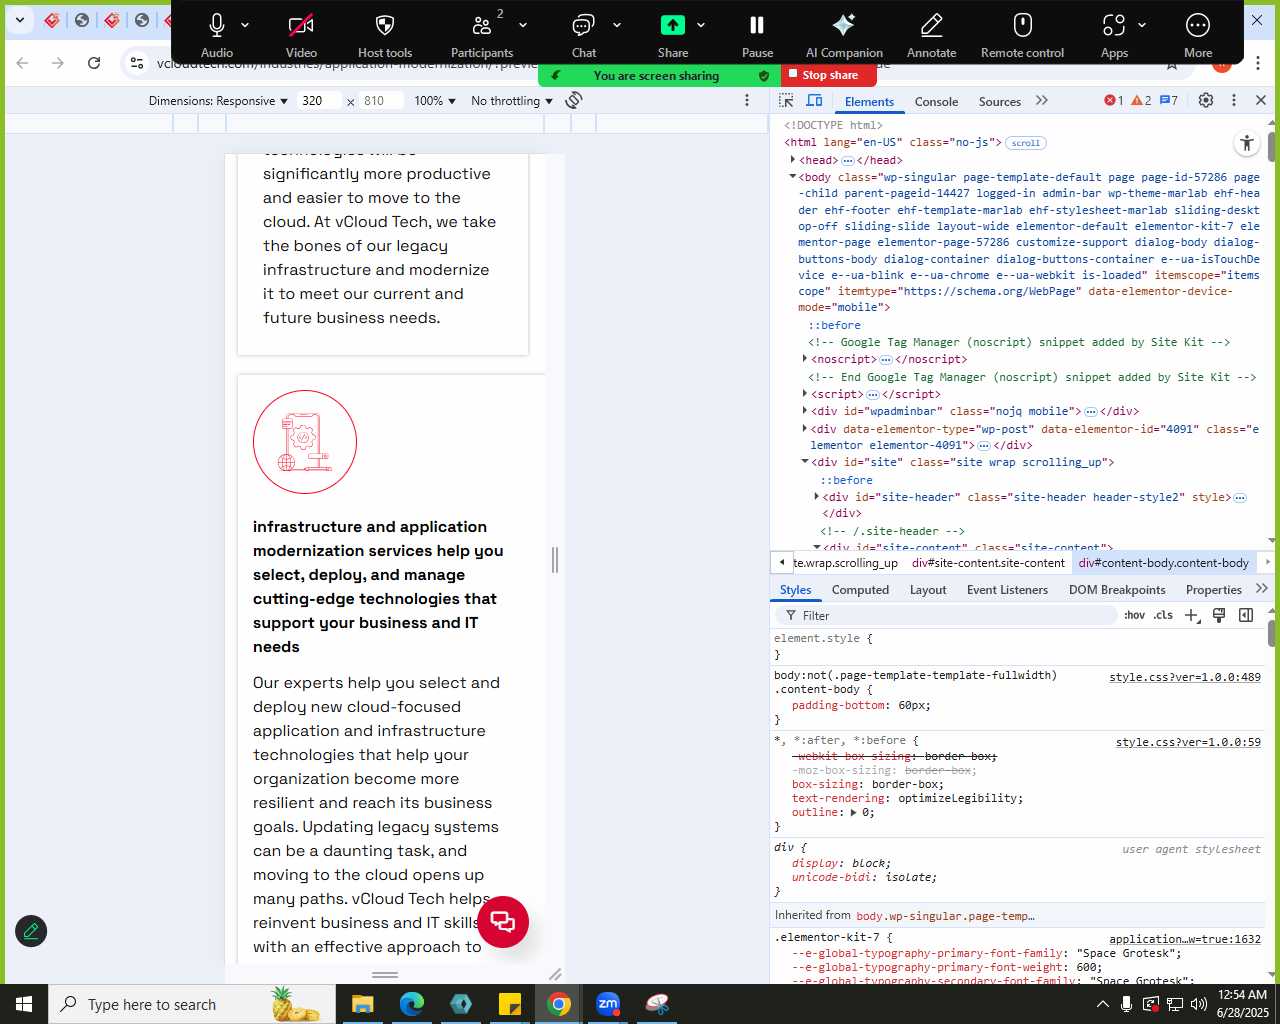Click the red chat bubble button
The width and height of the screenshot is (1280, 1024).
(x=502, y=922)
